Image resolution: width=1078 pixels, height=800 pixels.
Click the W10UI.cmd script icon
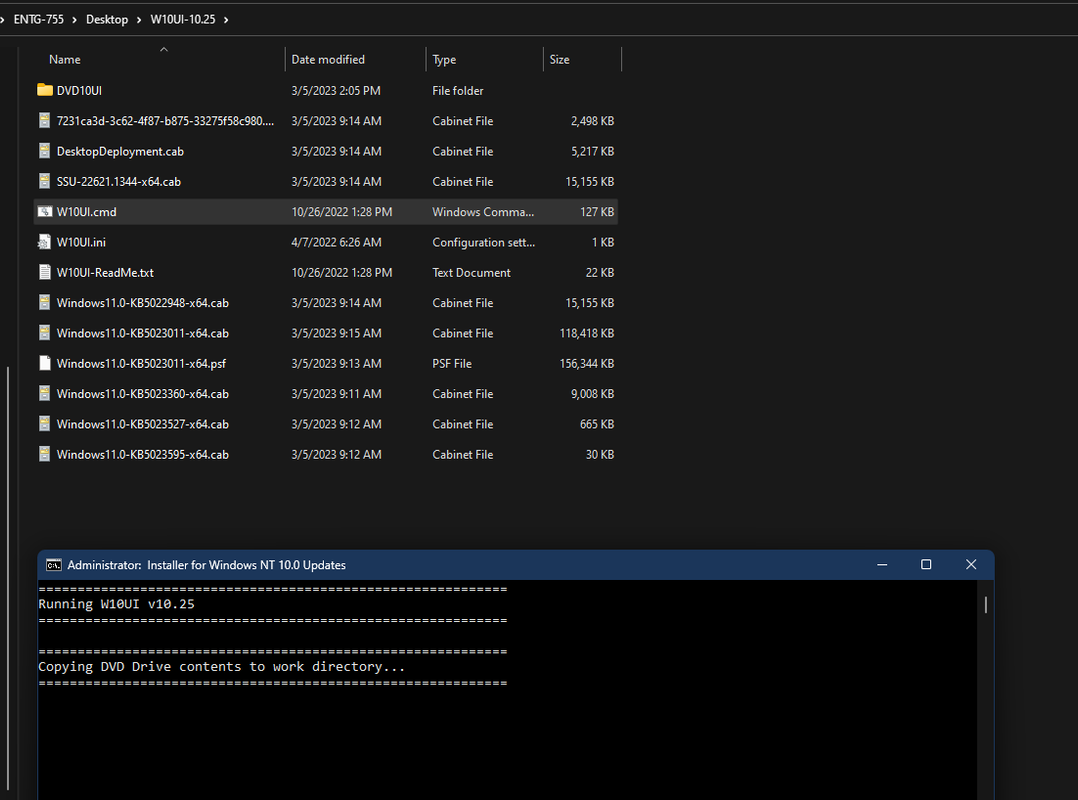coord(45,211)
